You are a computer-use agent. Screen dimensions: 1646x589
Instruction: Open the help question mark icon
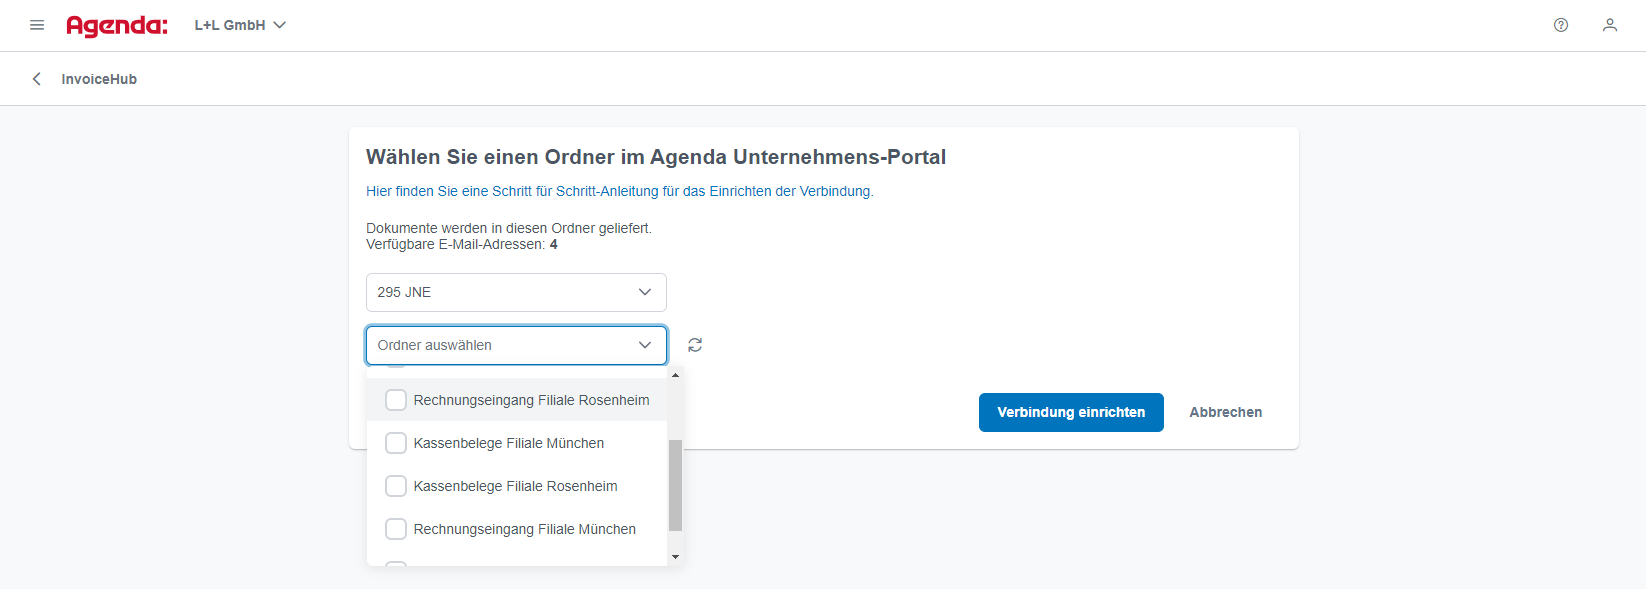(x=1561, y=25)
